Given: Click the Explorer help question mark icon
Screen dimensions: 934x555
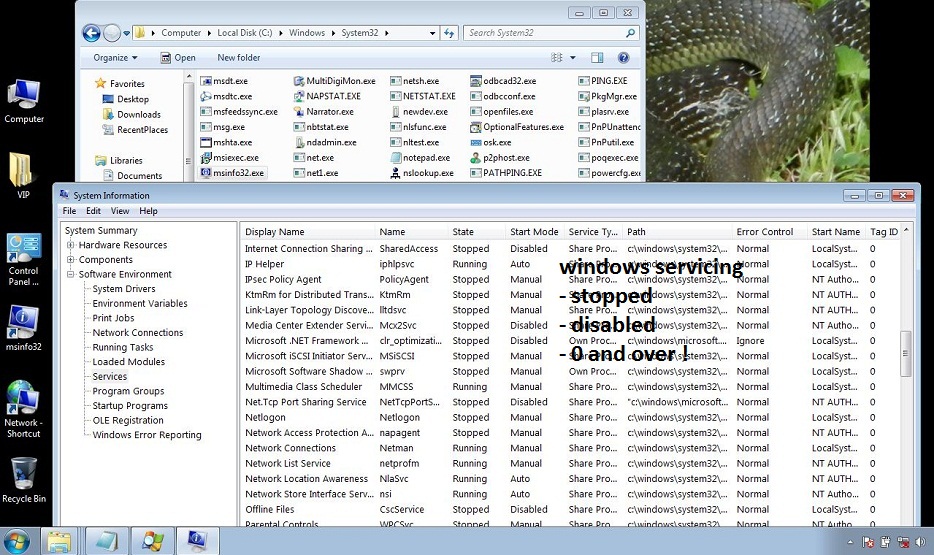Looking at the screenshot, I should [623, 57].
